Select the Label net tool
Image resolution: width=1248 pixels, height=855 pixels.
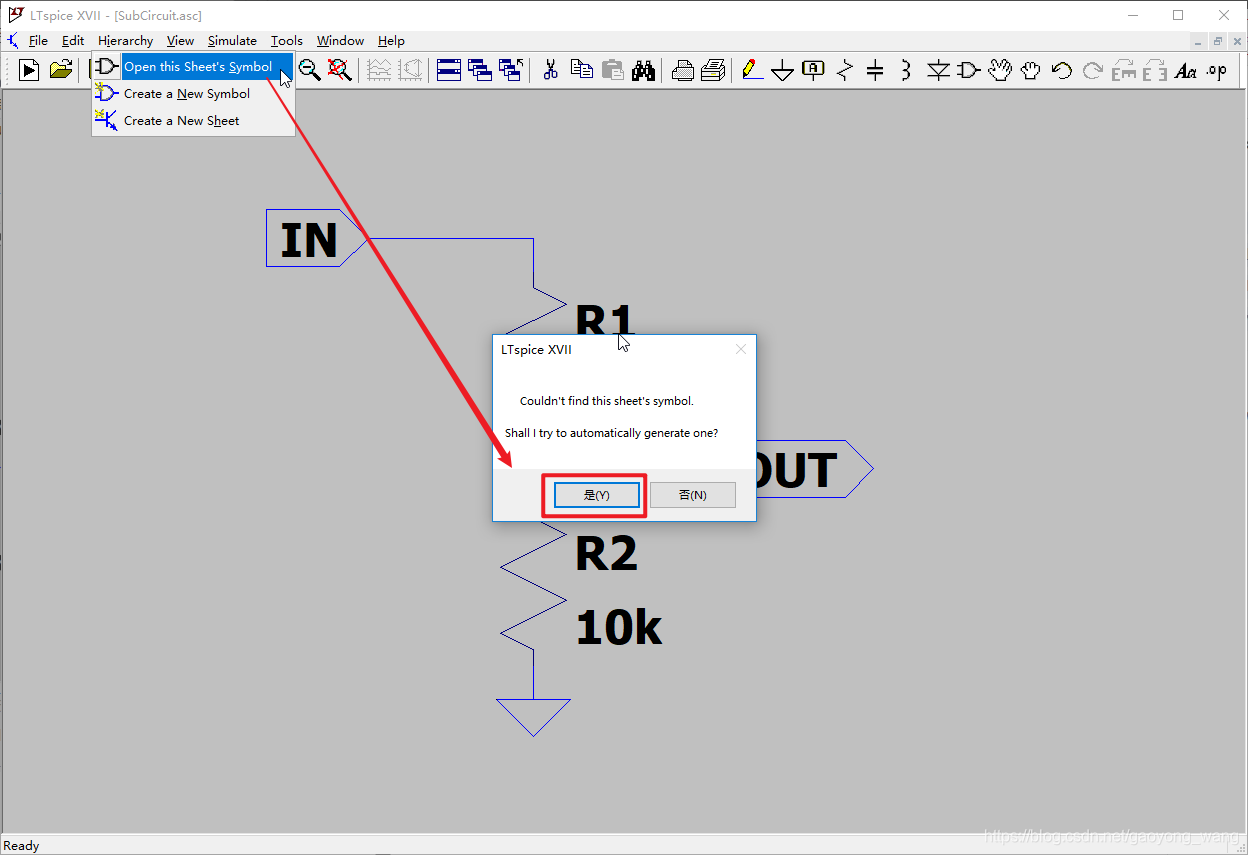(x=813, y=70)
